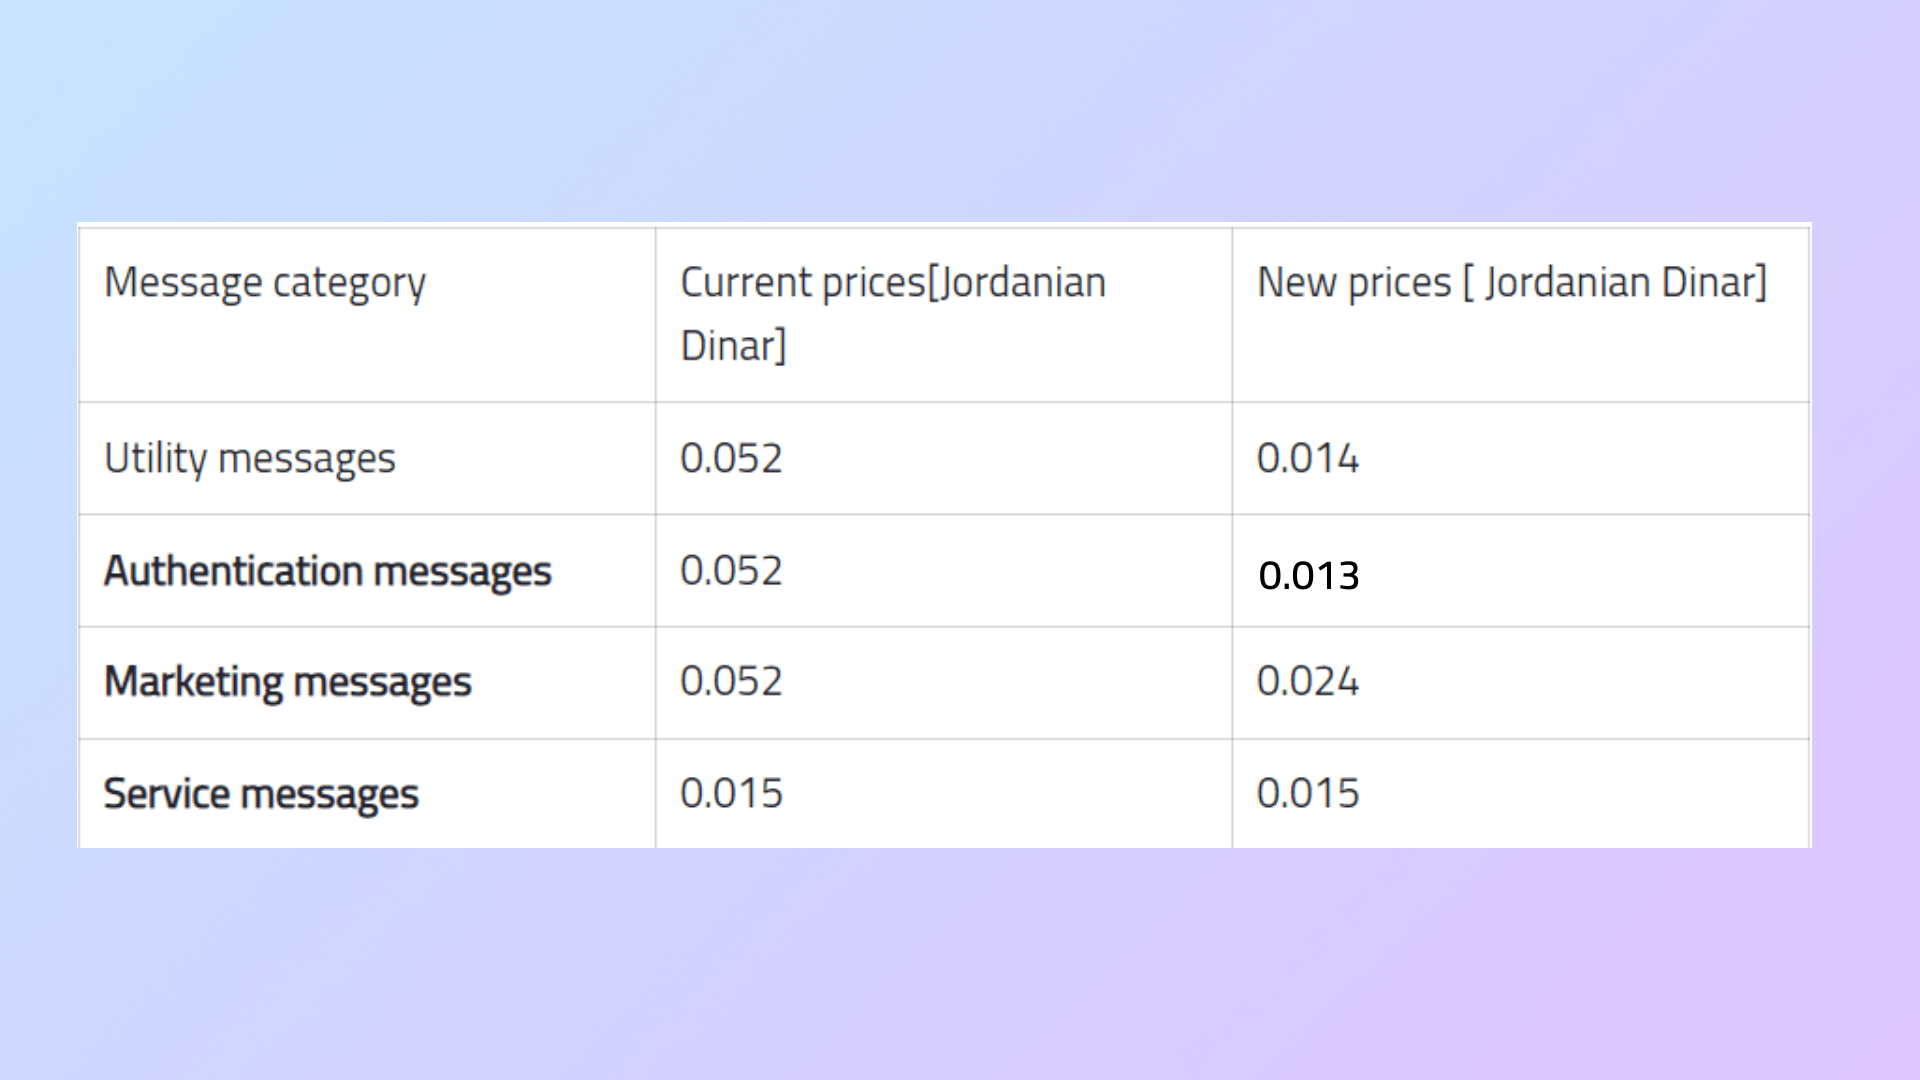Select the Utility messages current price 0.052
The image size is (1920, 1080).
point(731,459)
